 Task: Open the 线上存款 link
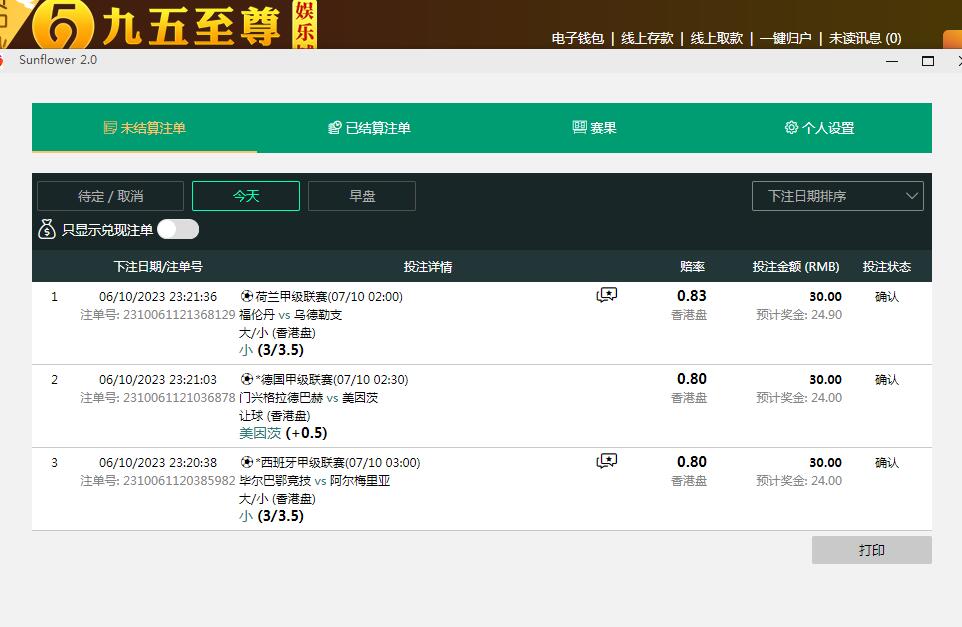click(x=647, y=38)
